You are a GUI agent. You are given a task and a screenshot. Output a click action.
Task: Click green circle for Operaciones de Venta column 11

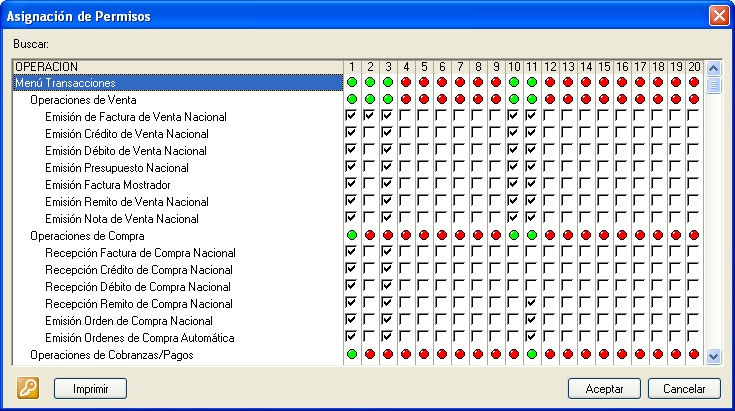(x=532, y=100)
